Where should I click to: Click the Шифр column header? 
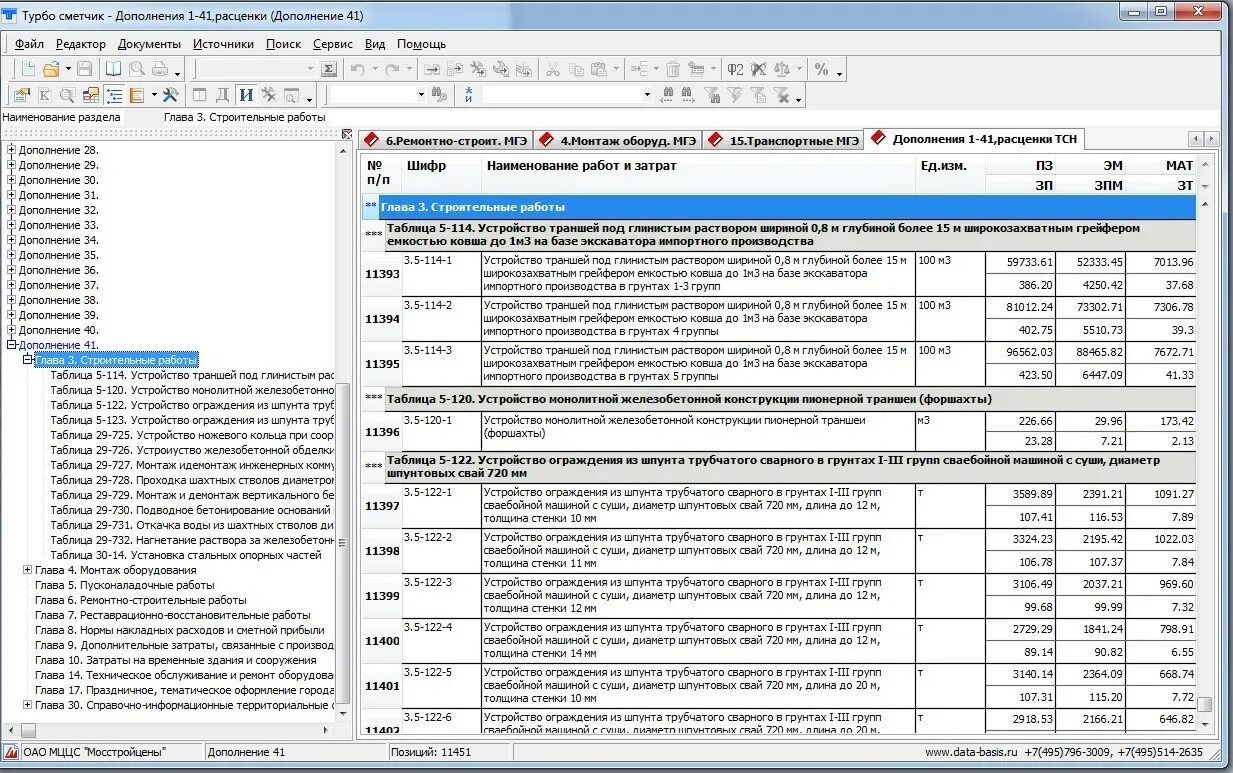pyautogui.click(x=443, y=175)
